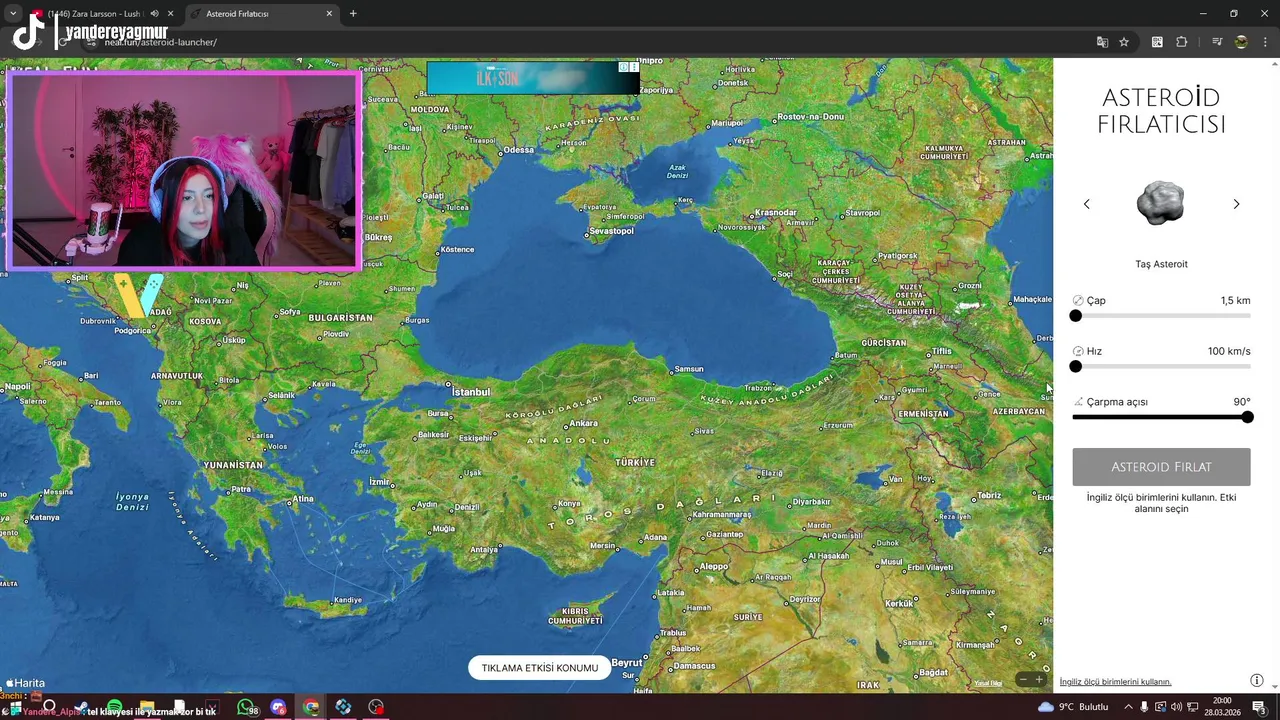Show the previous asteroid type
This screenshot has height=720, width=1280.
(x=1087, y=204)
